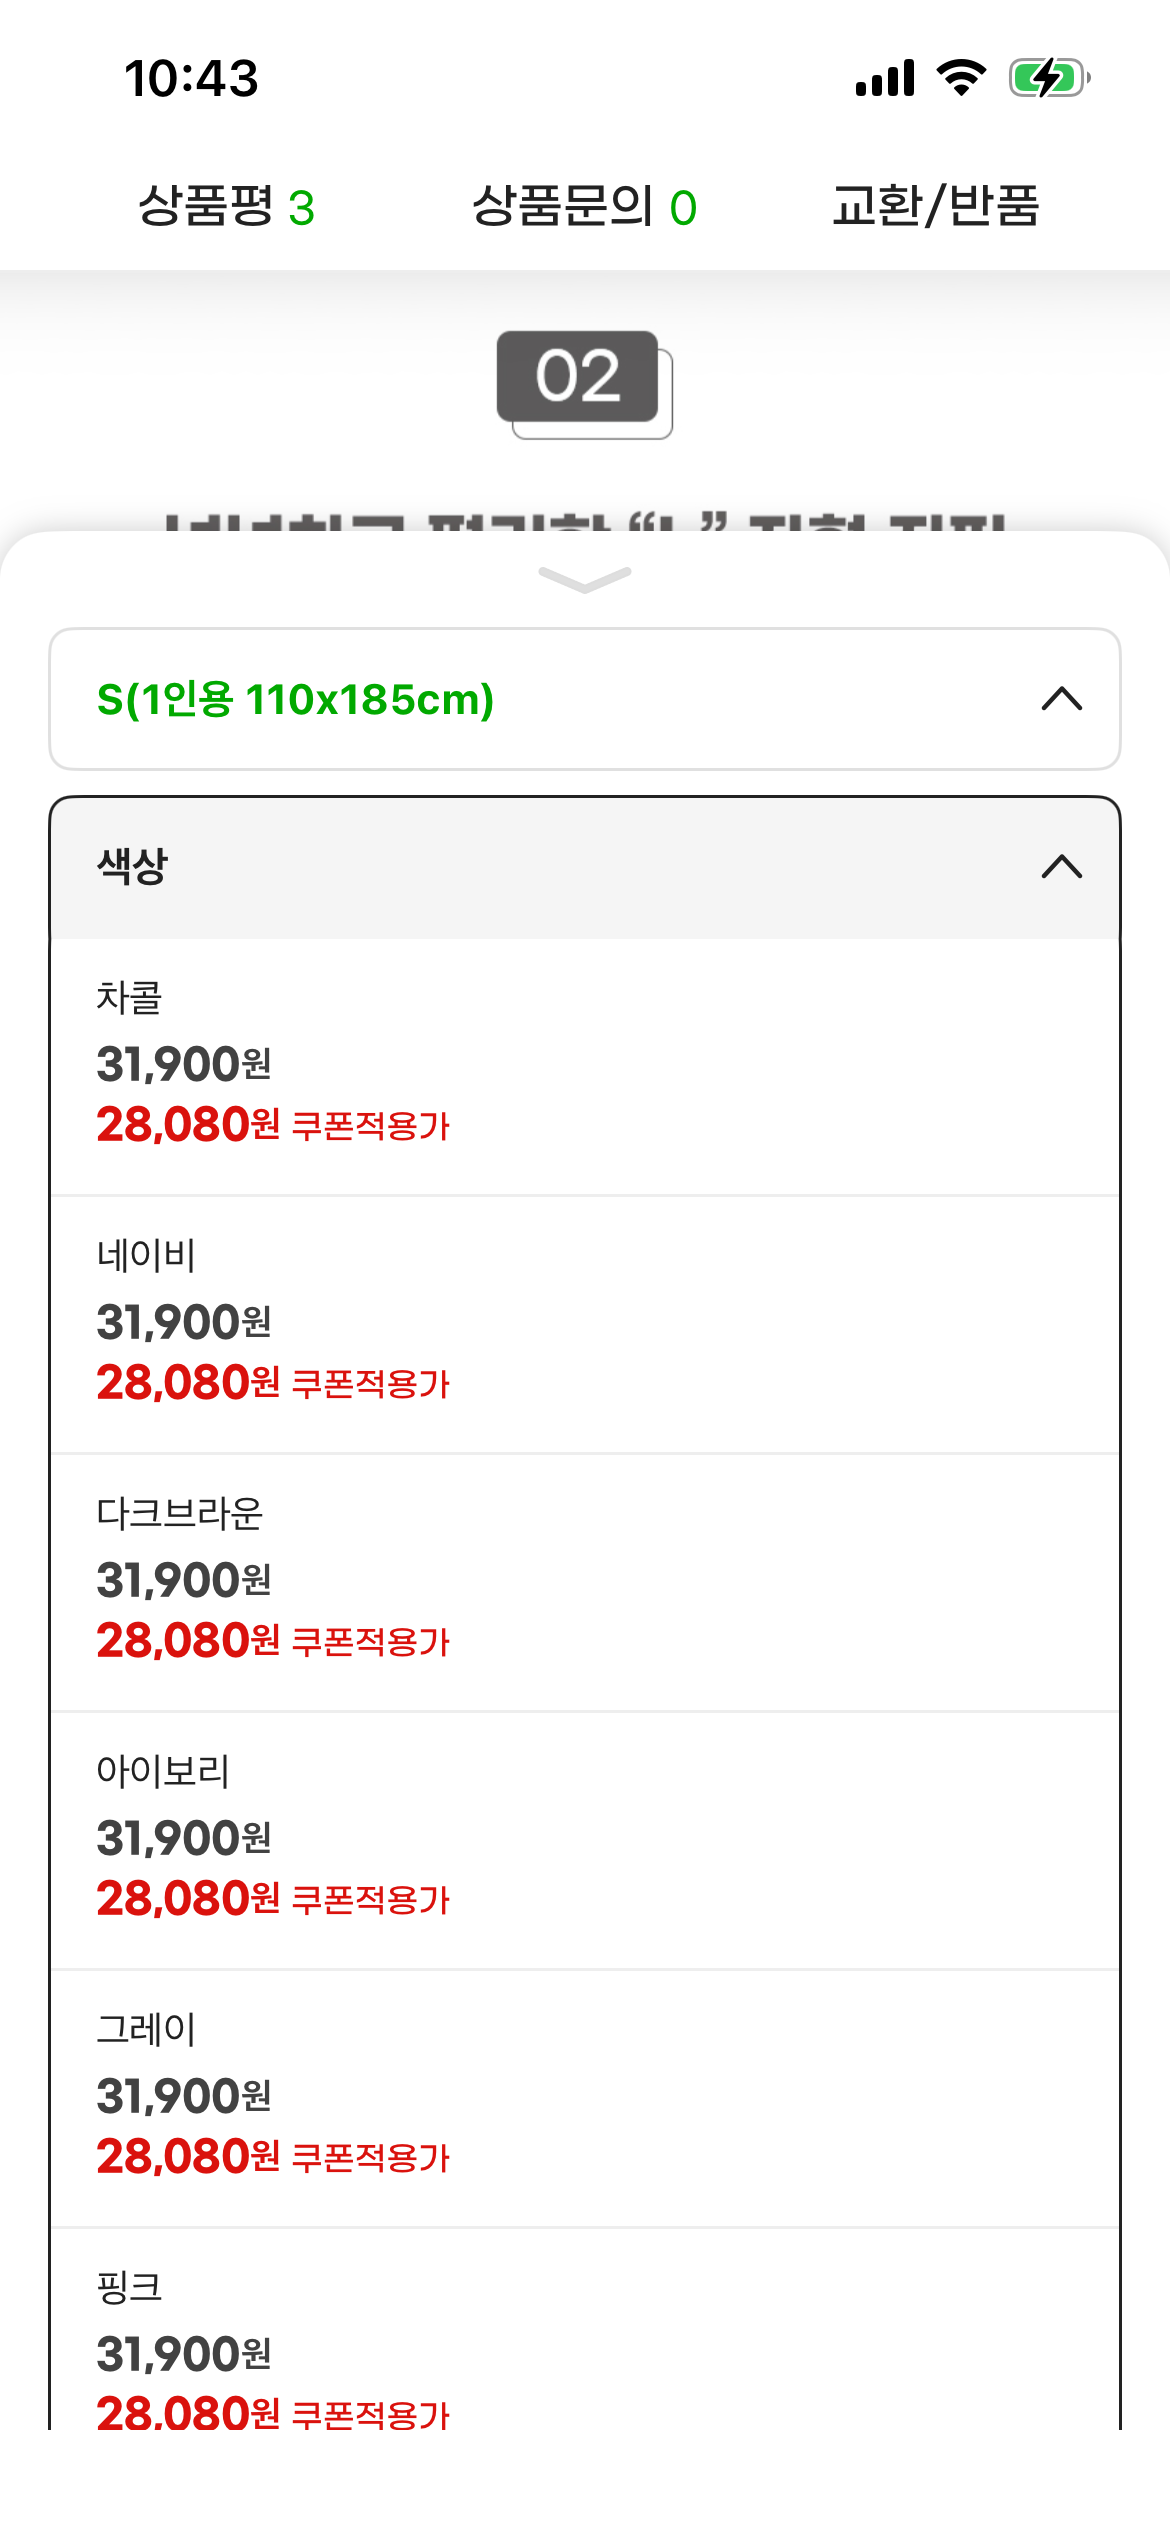Open the 상품평 reviews tab
The height and width of the screenshot is (2532, 1170).
(226, 207)
